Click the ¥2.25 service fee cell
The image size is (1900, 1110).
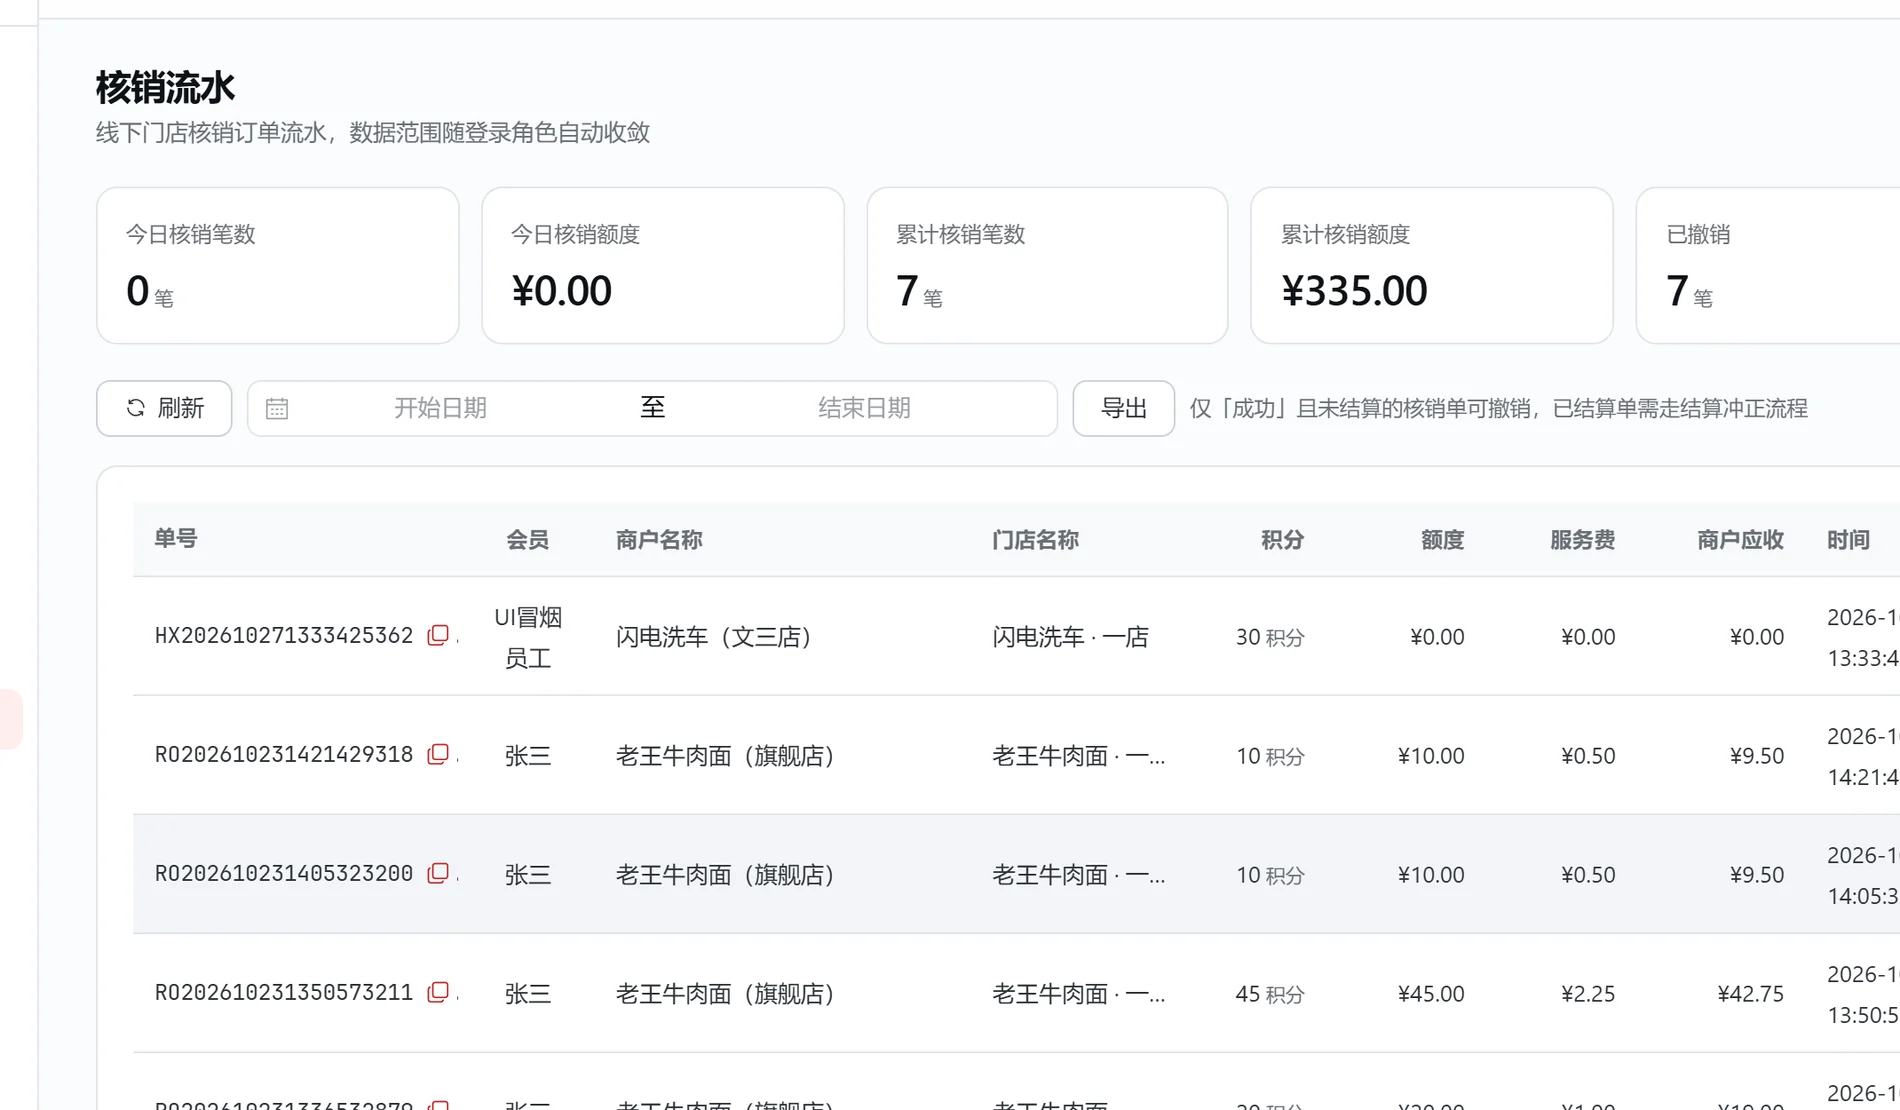[1588, 994]
